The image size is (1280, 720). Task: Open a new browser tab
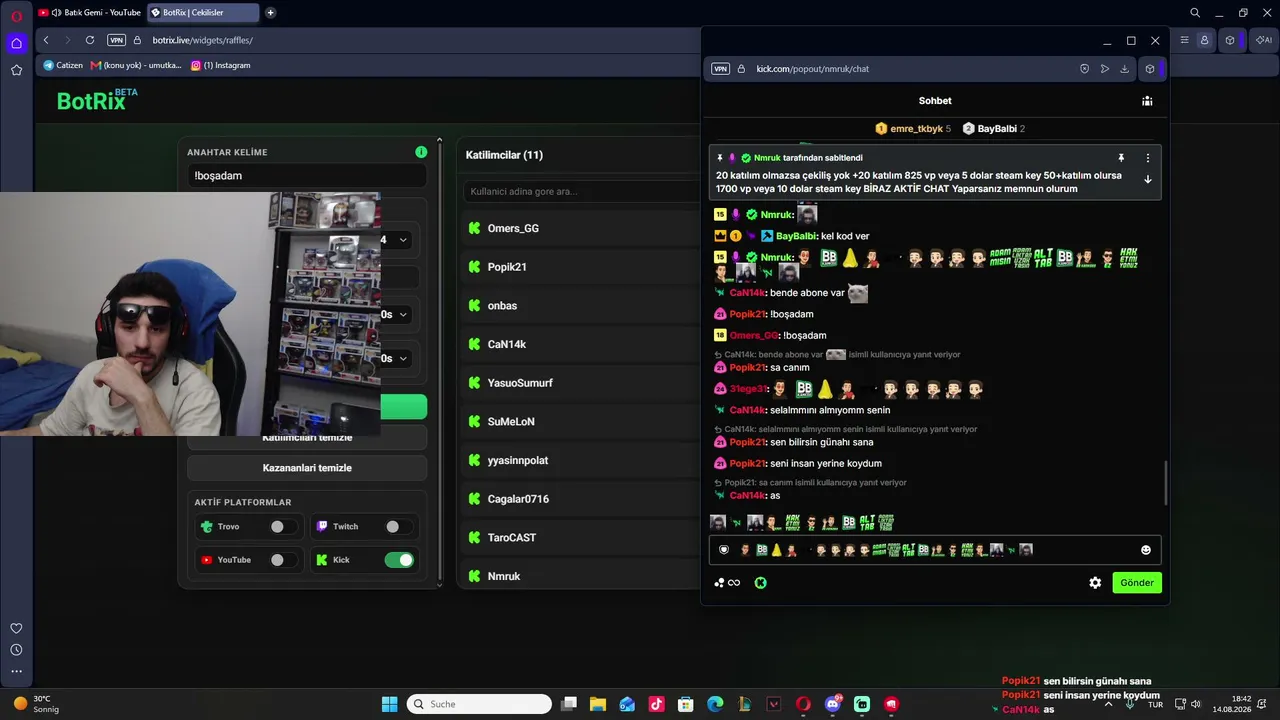[x=270, y=13]
